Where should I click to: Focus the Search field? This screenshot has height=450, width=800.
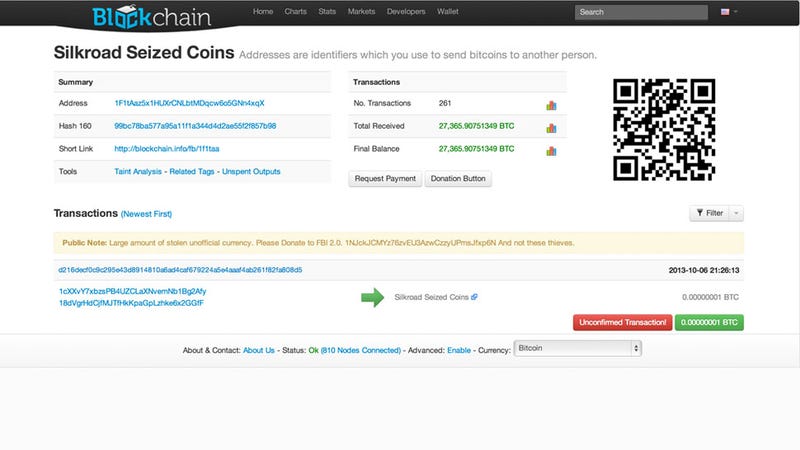641,12
